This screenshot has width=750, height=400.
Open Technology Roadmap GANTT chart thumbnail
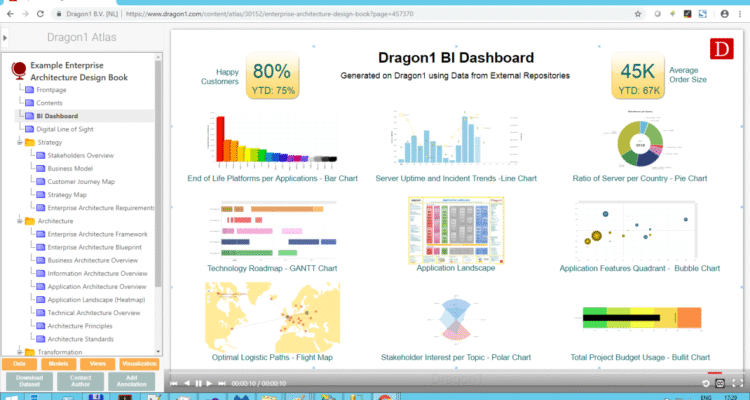pyautogui.click(x=273, y=230)
